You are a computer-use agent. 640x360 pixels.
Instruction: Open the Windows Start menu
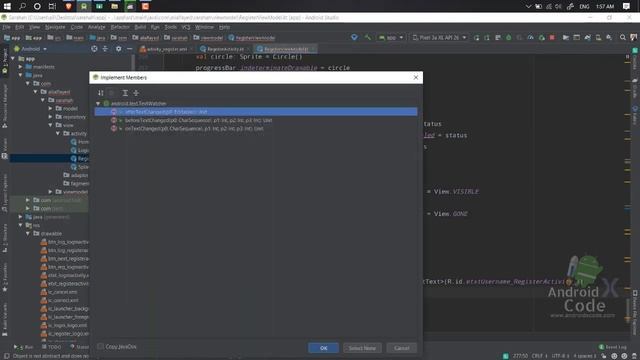point(7,6)
